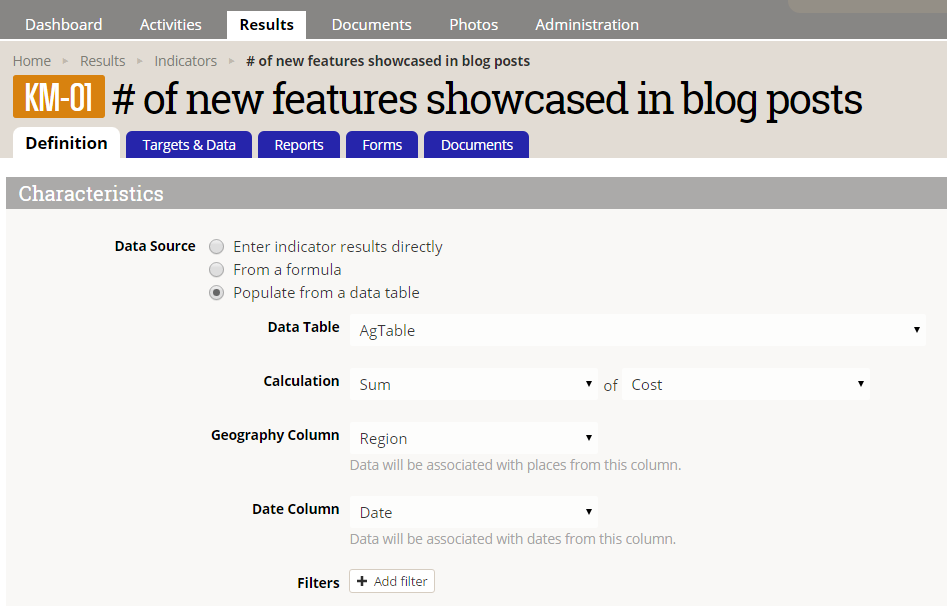Switch to the Targets & Data tab

pos(189,145)
